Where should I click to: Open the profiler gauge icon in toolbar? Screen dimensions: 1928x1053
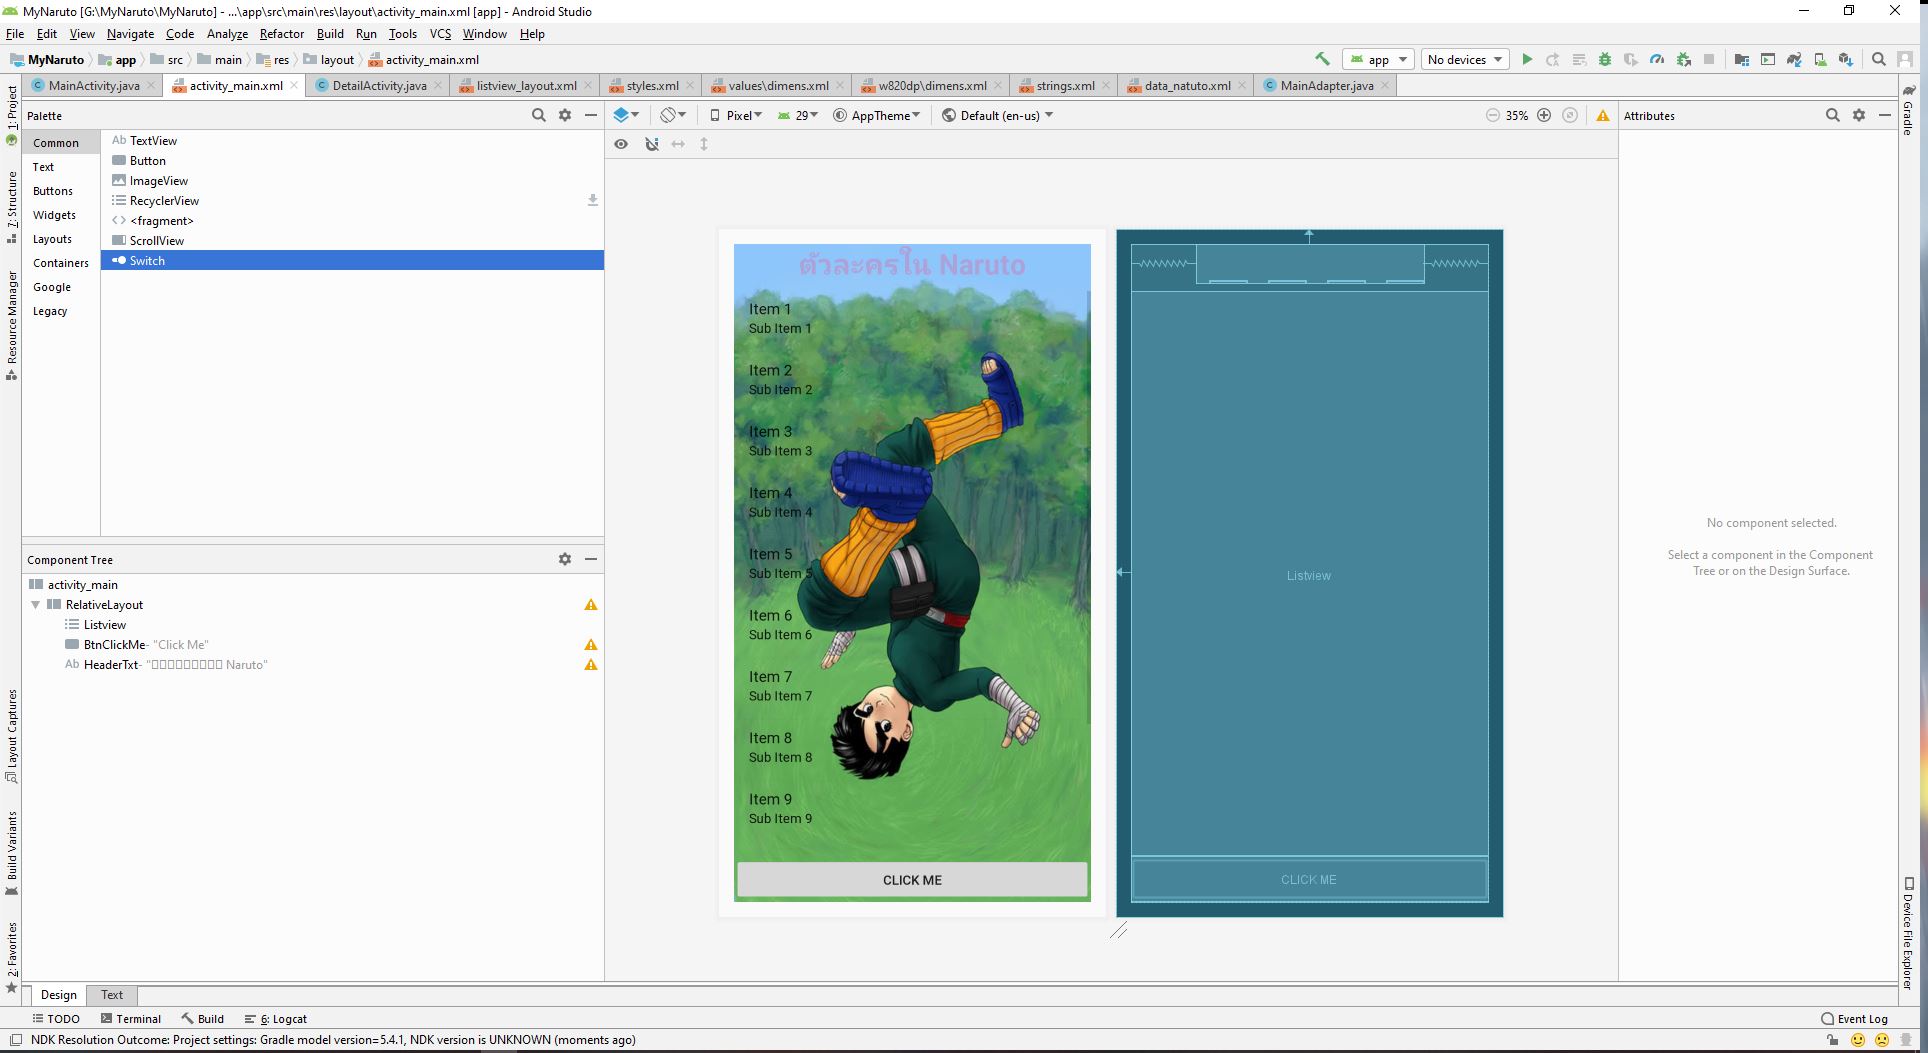click(1657, 59)
